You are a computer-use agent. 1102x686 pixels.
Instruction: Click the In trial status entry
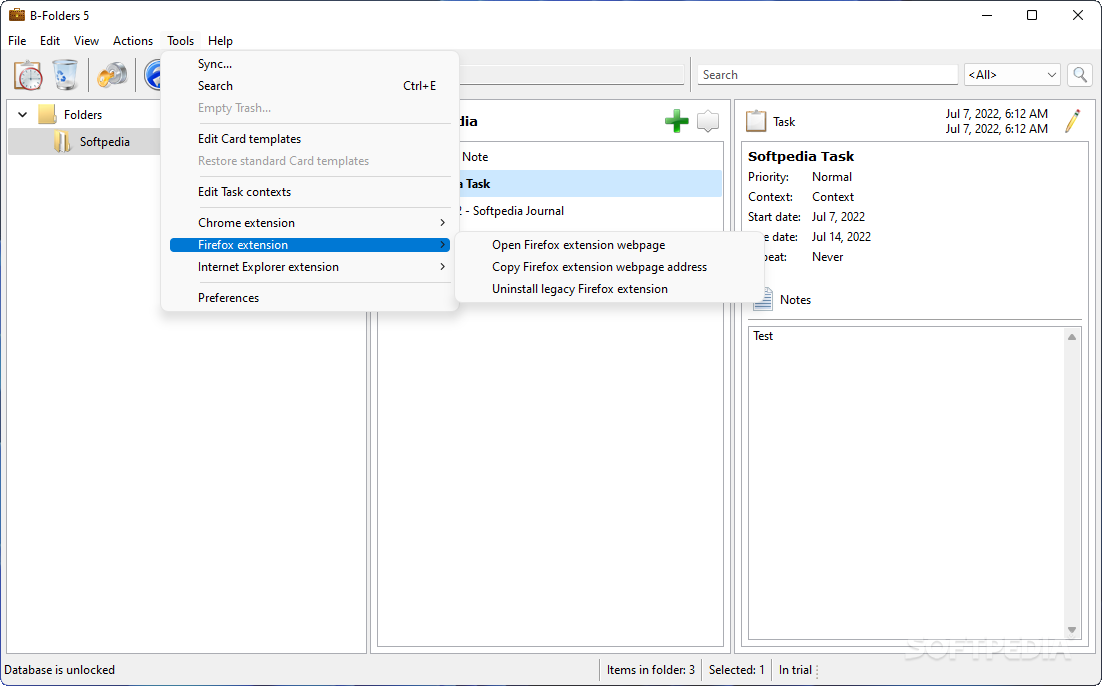(x=795, y=670)
